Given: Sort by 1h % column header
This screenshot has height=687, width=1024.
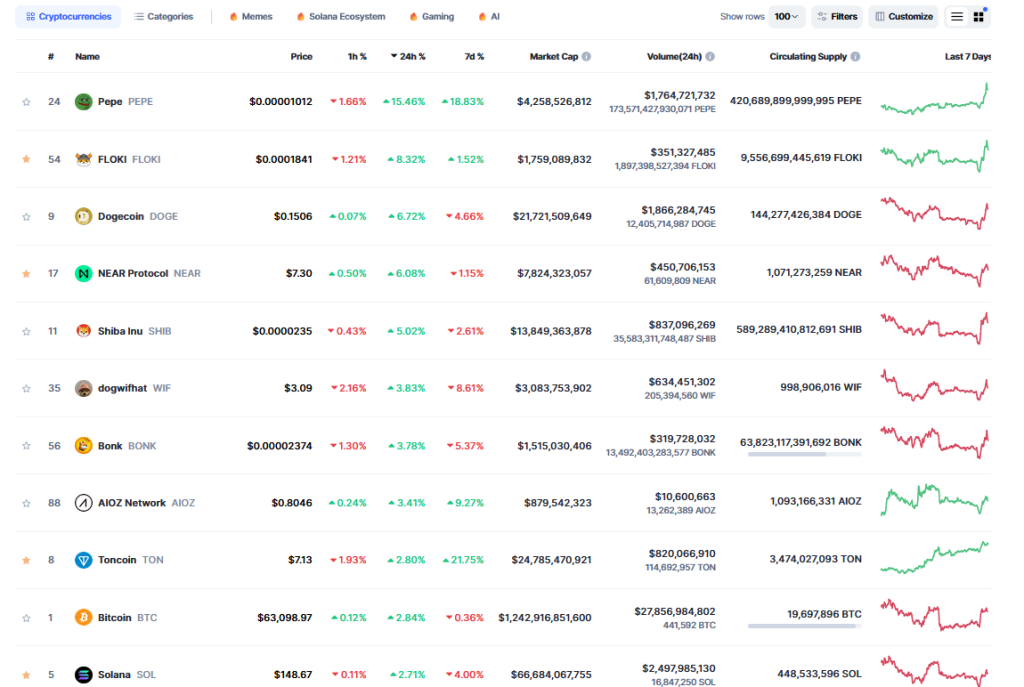Looking at the screenshot, I should pos(357,57).
